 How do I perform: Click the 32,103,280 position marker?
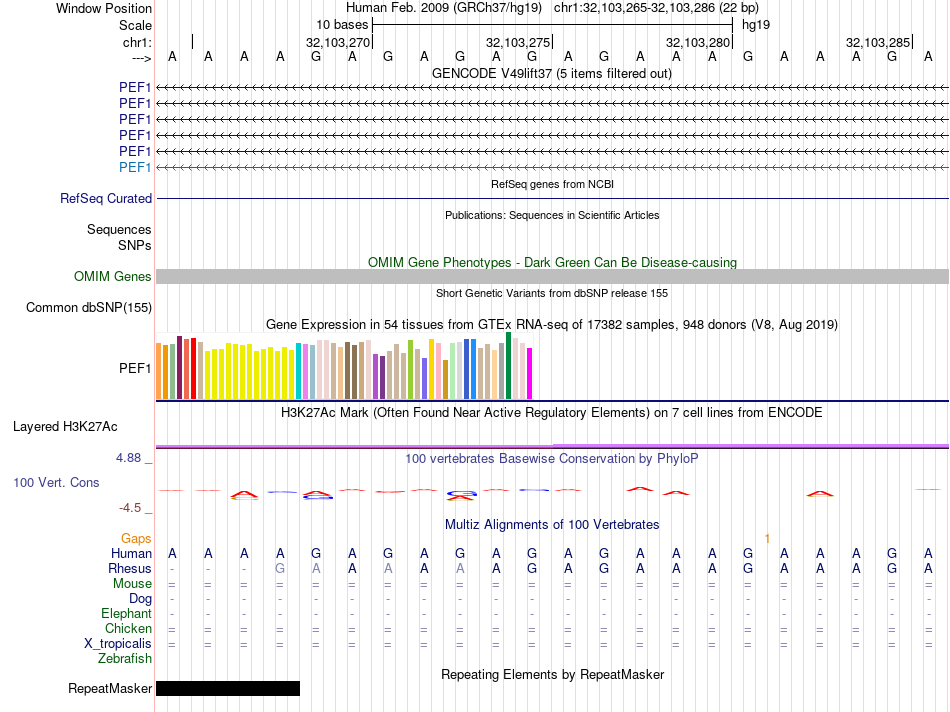(697, 42)
